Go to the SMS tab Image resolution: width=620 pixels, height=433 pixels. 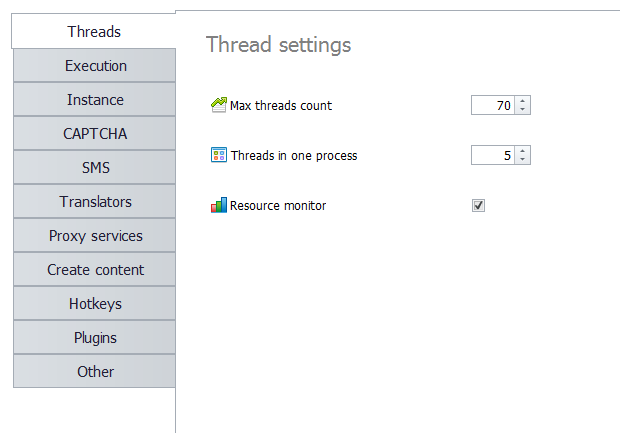point(95,168)
